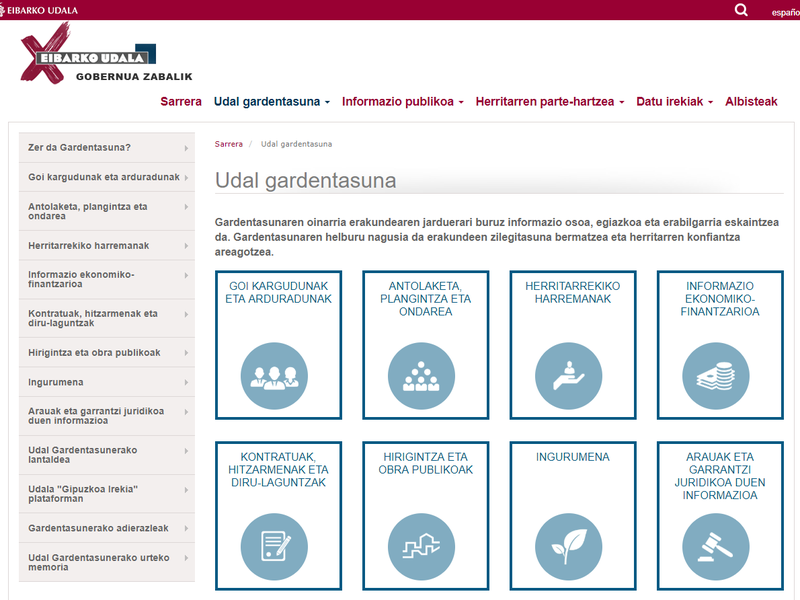The width and height of the screenshot is (800, 600).
Task: Click GOI KARGUDUNAK ETA ARDURADUNAK card title
Action: [279, 292]
